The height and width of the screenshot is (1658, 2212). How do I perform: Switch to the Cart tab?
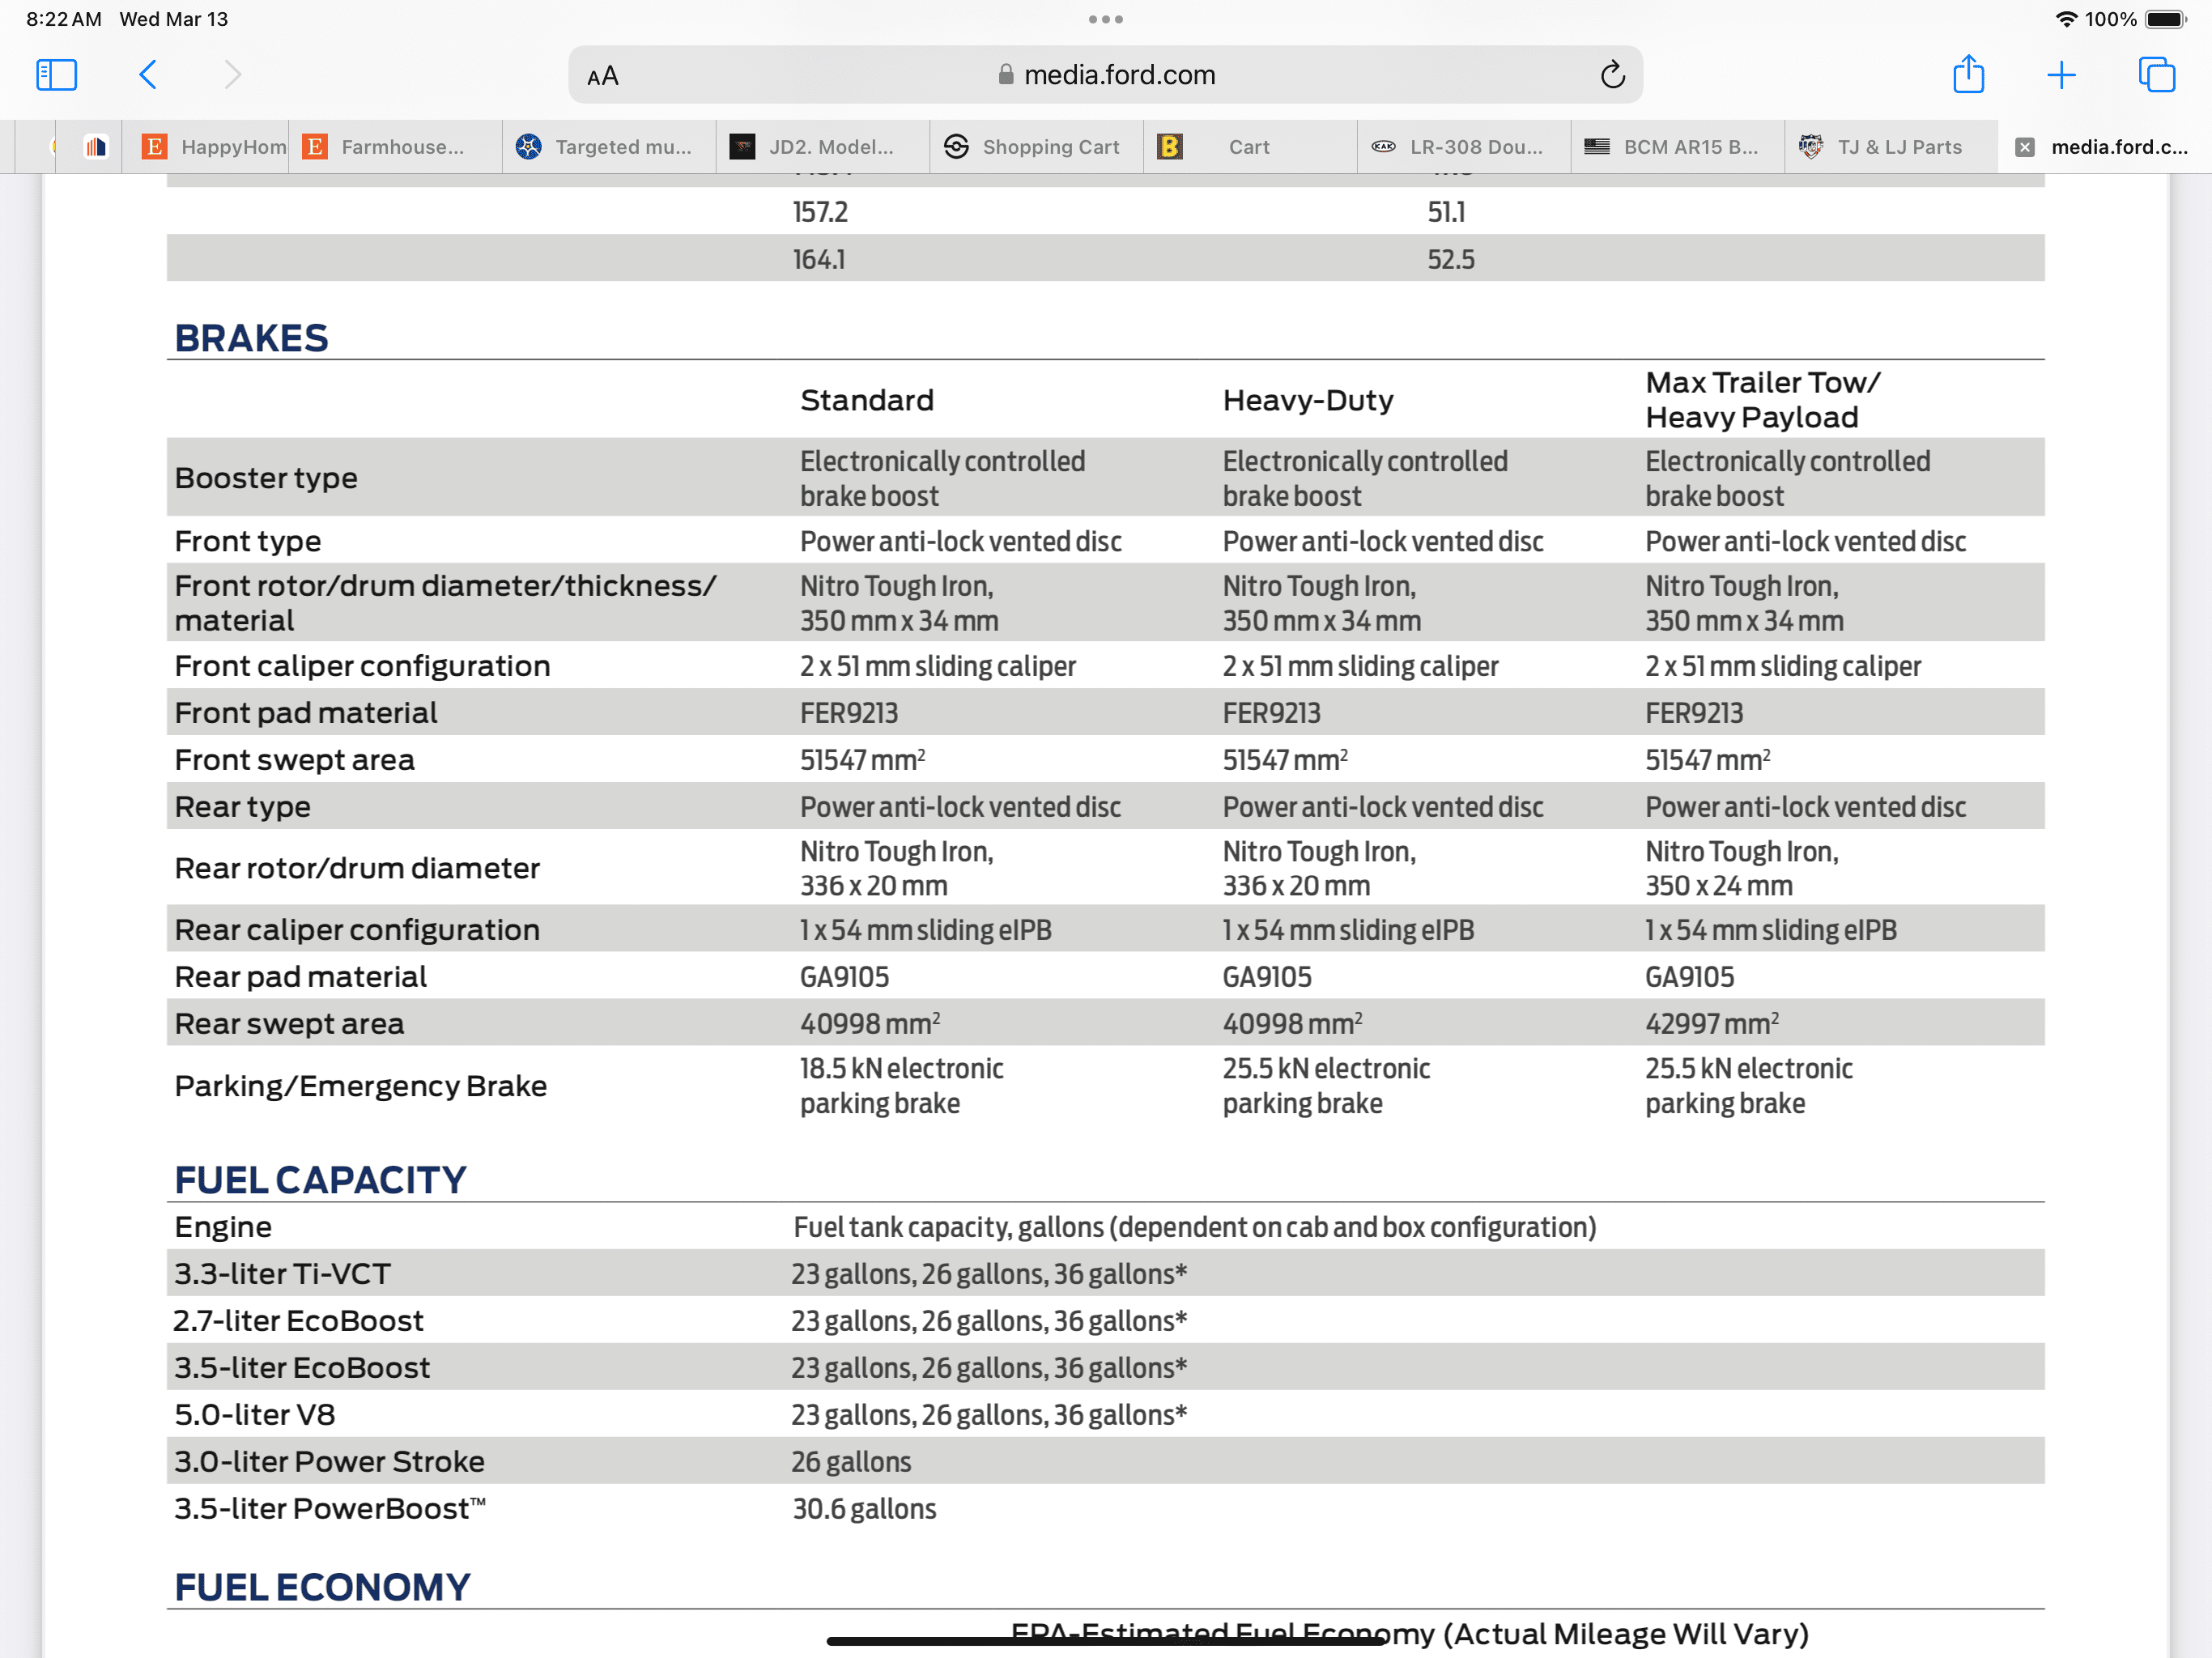(1250, 147)
